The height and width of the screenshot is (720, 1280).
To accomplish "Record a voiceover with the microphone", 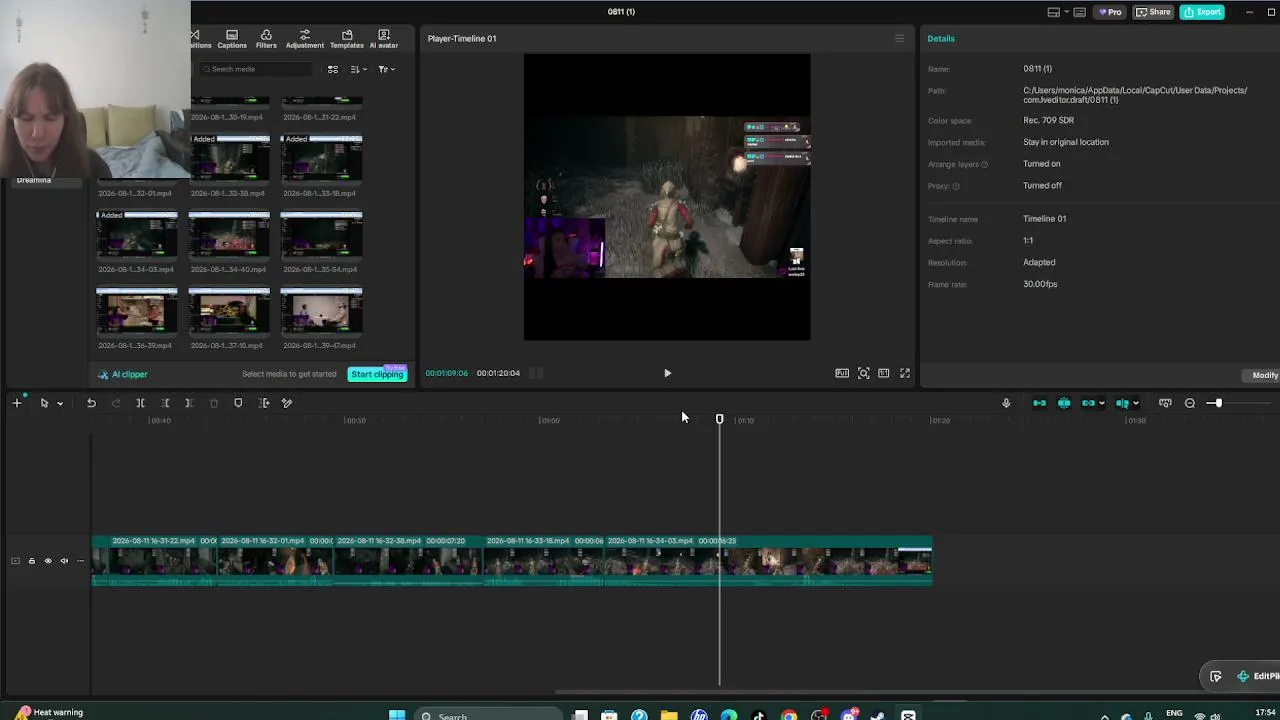I will click(x=1006, y=403).
